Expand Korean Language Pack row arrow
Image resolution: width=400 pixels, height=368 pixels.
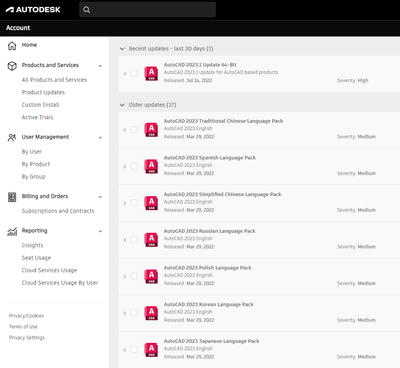click(x=125, y=313)
